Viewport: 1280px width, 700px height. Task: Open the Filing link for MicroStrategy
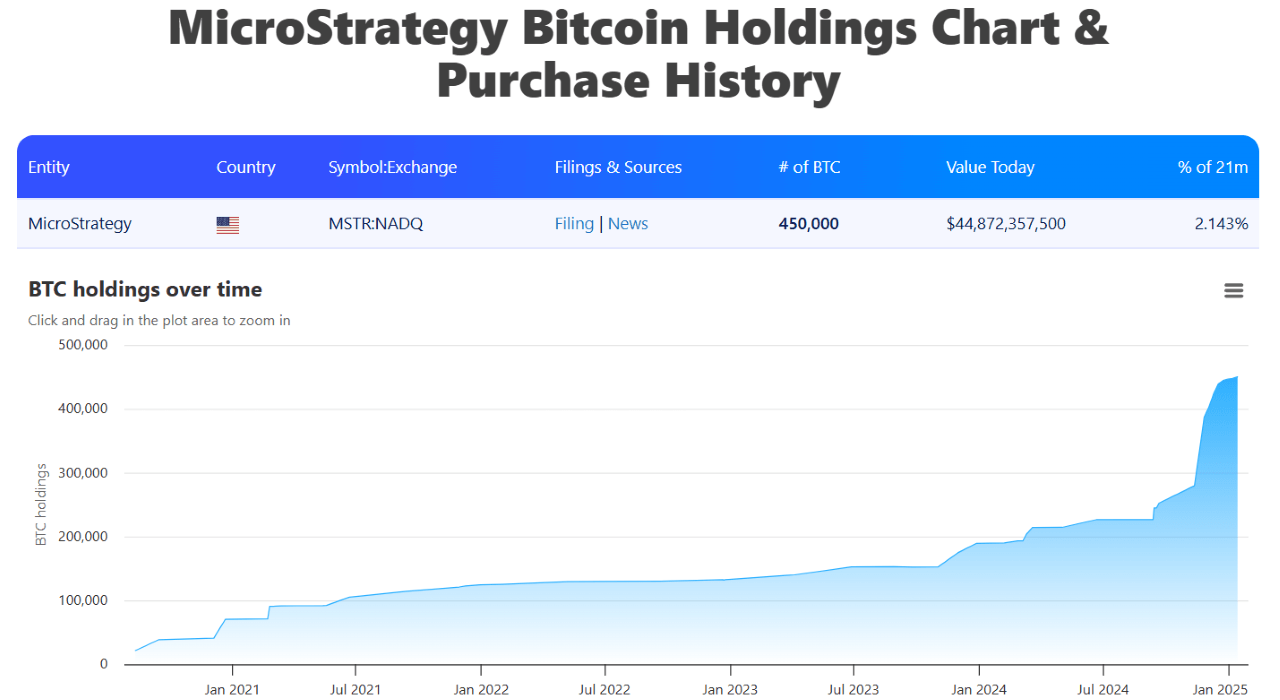573,224
